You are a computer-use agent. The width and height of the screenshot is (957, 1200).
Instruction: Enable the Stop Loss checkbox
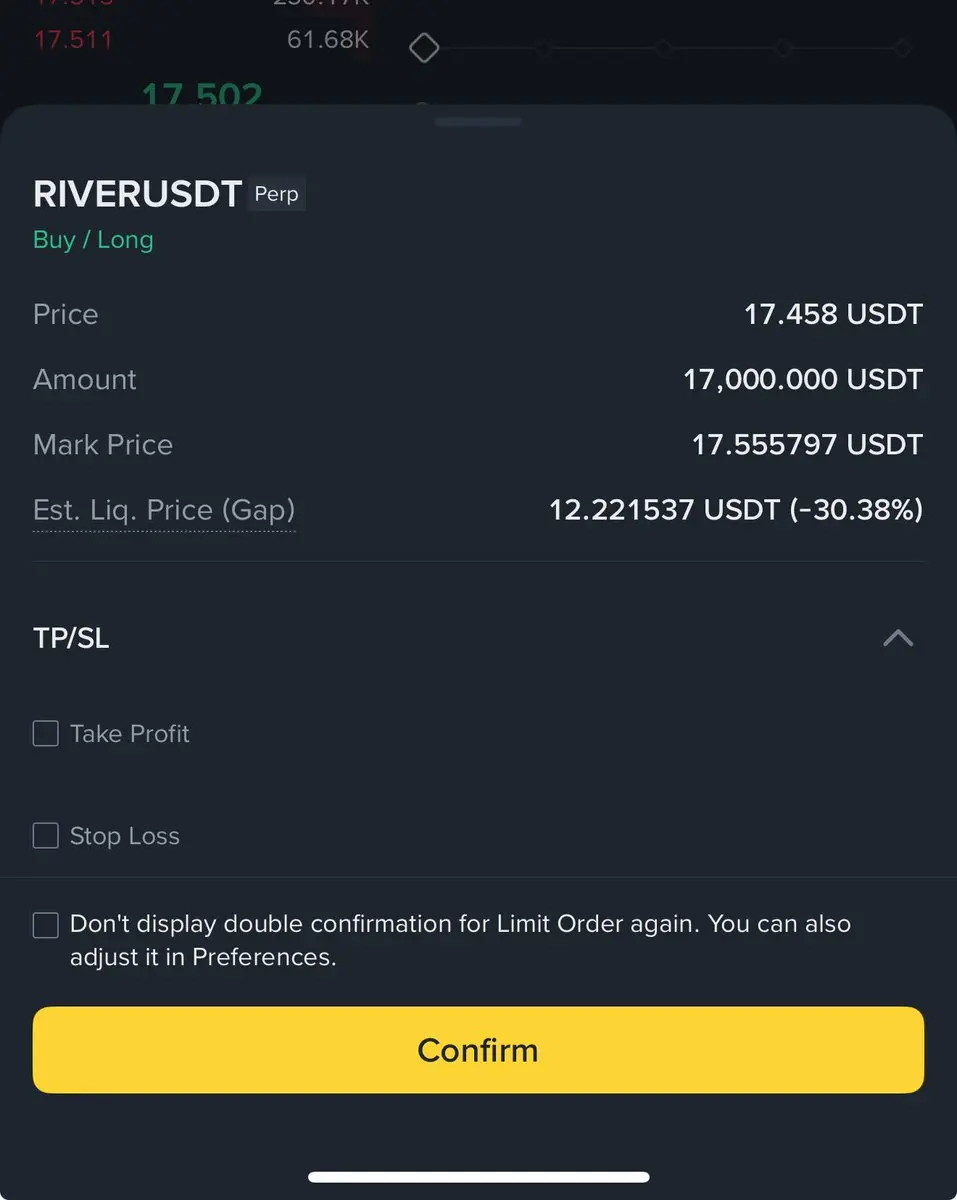46,835
